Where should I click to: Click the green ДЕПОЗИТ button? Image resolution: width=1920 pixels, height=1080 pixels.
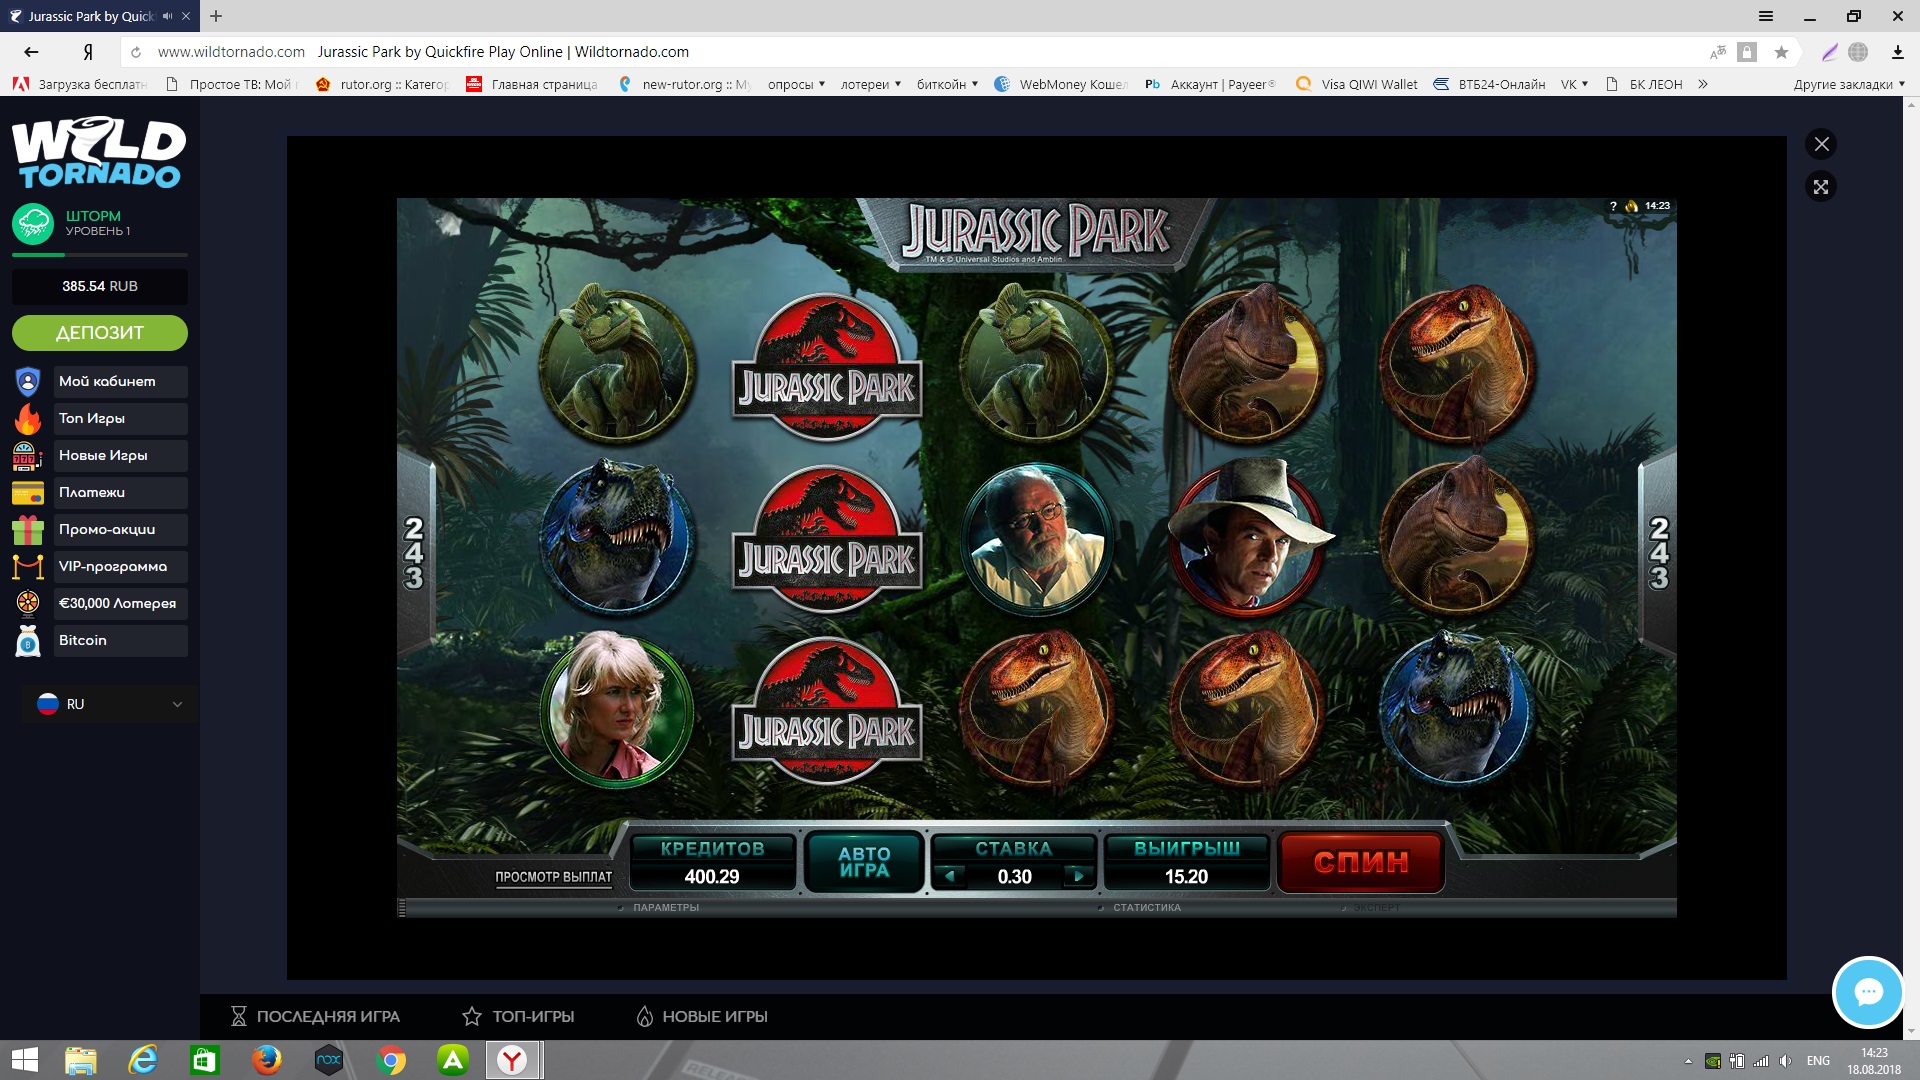click(99, 333)
